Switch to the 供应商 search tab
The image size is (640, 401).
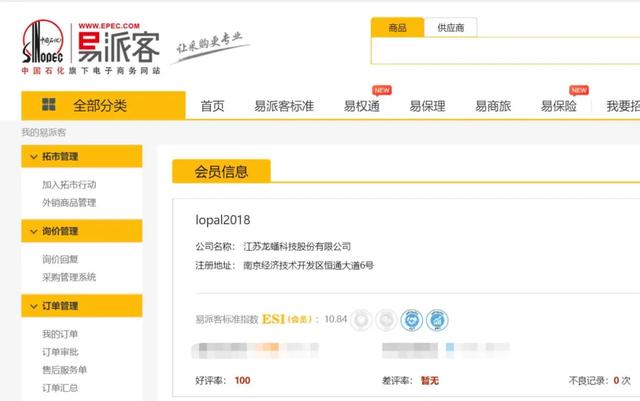pos(451,27)
